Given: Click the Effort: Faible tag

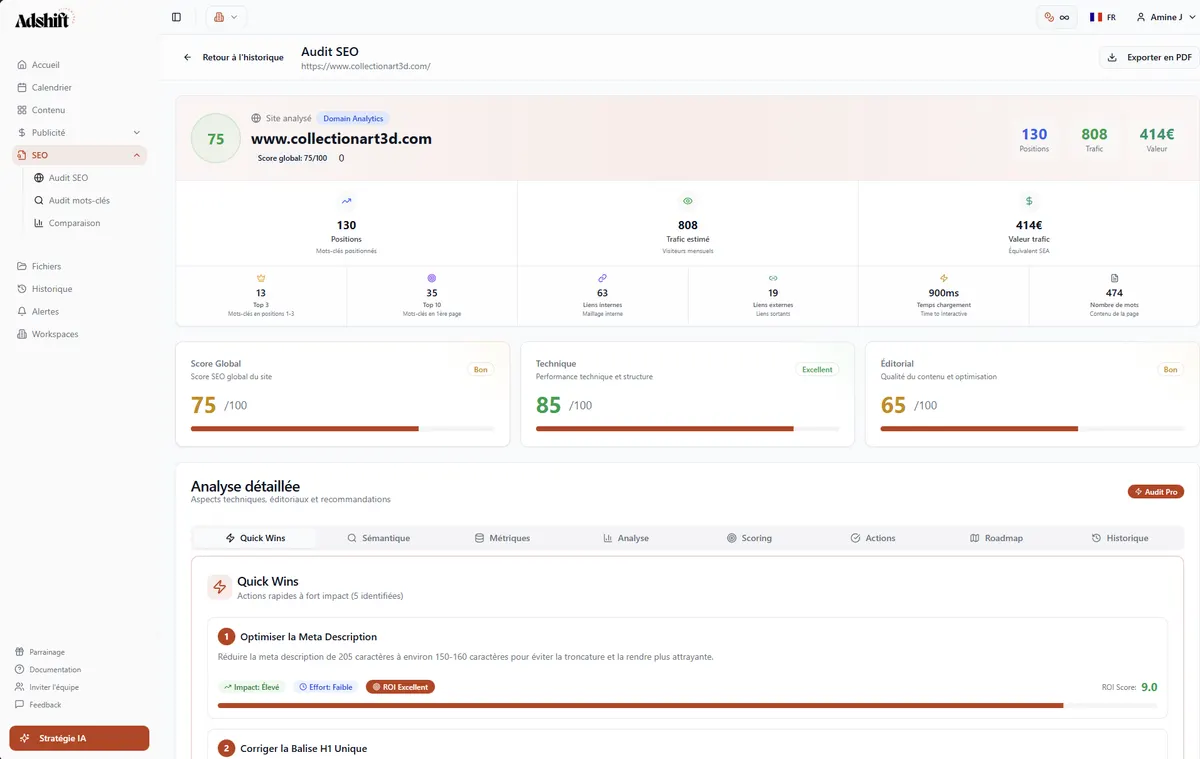Looking at the screenshot, I should [x=326, y=687].
